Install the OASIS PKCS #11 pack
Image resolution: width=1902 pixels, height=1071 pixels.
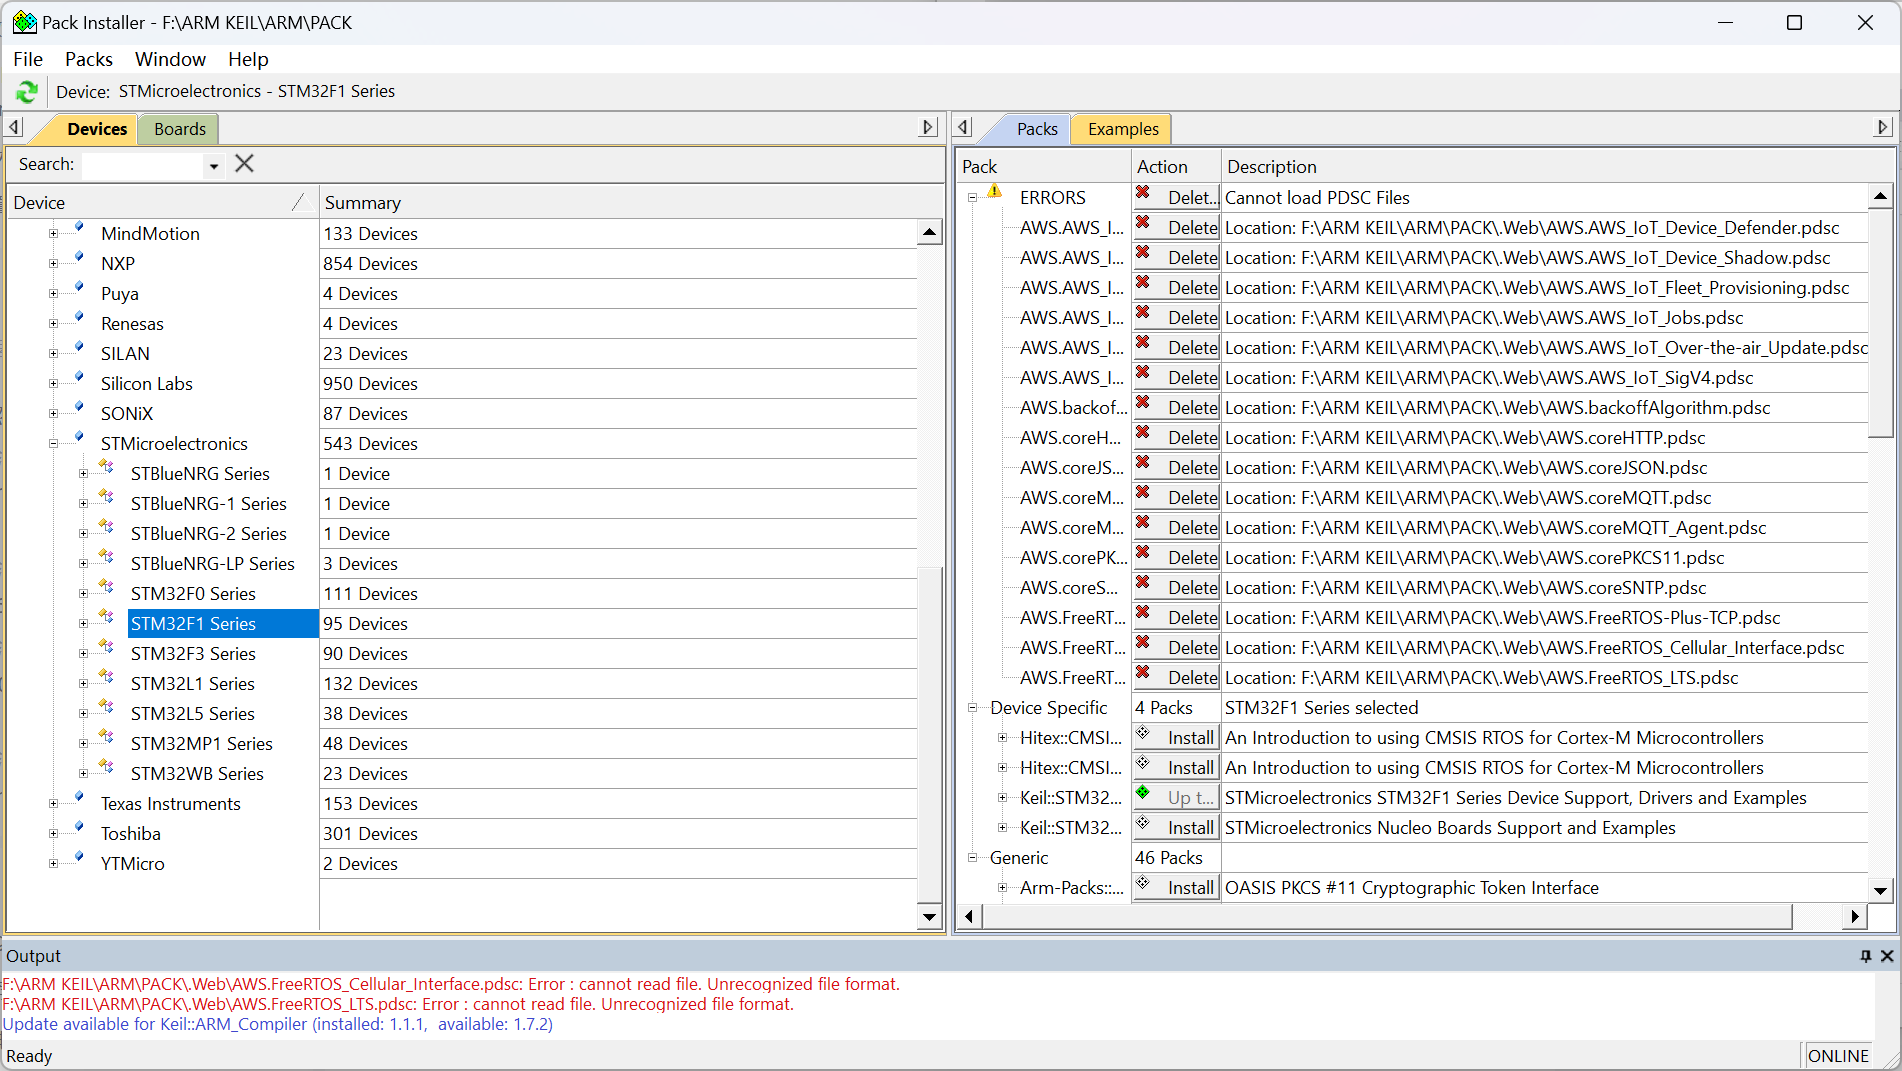coord(1177,888)
